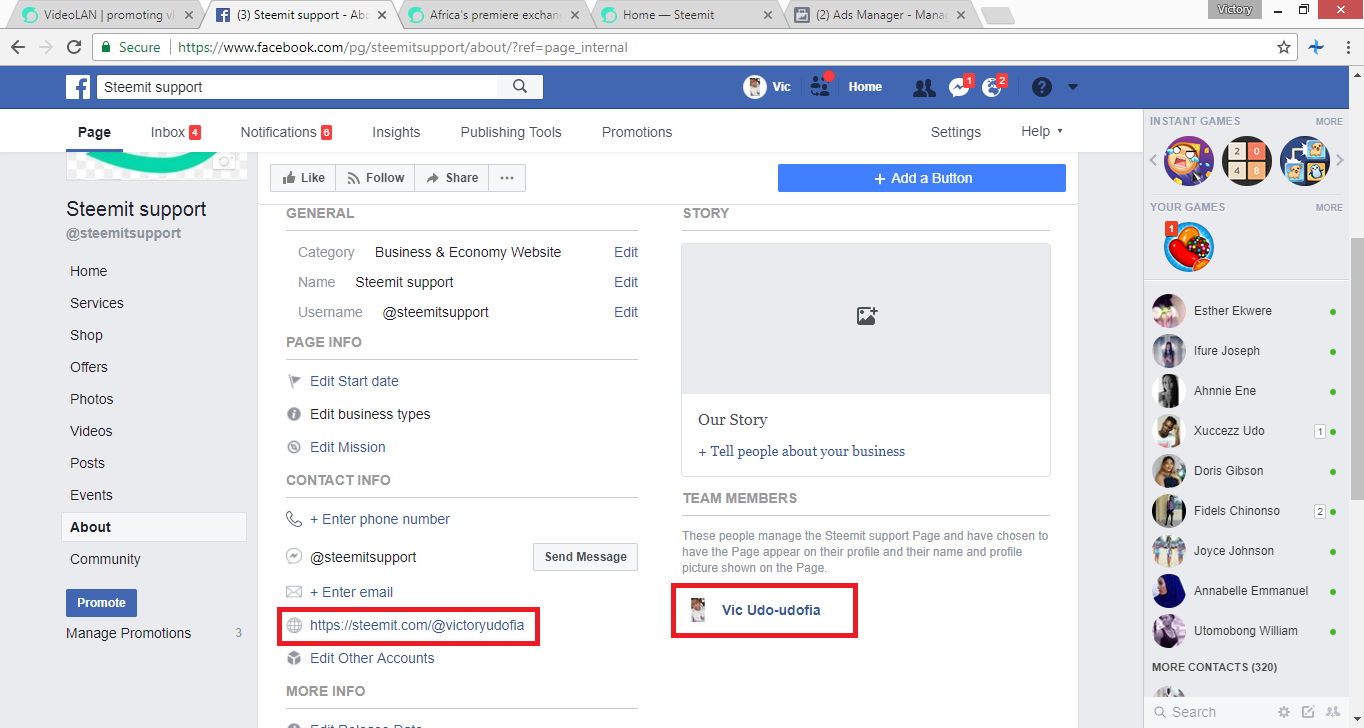Open the first instant game icon
The width and height of the screenshot is (1364, 728).
pyautogui.click(x=1189, y=161)
